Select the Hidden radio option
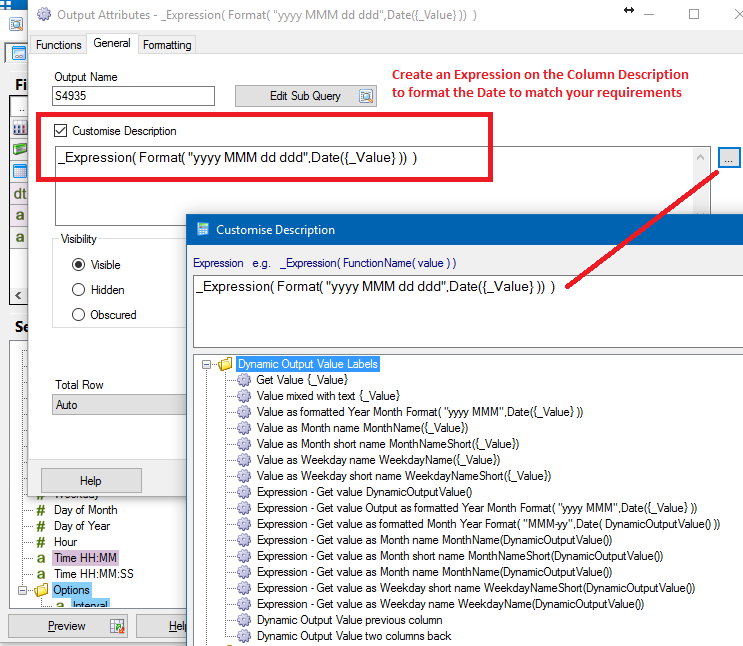Image resolution: width=743 pixels, height=646 pixels. (78, 290)
